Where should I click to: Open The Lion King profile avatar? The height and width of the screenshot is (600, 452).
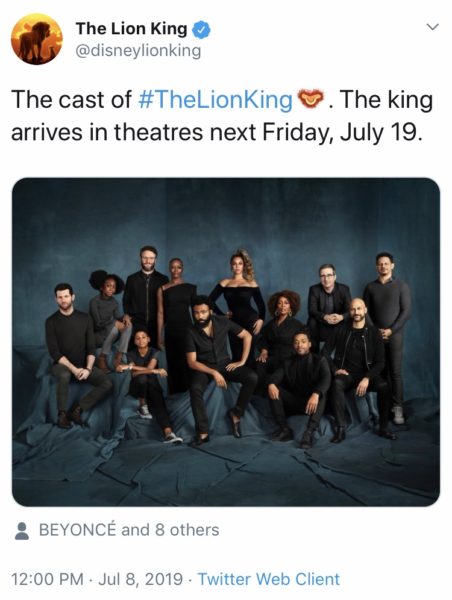(x=37, y=39)
